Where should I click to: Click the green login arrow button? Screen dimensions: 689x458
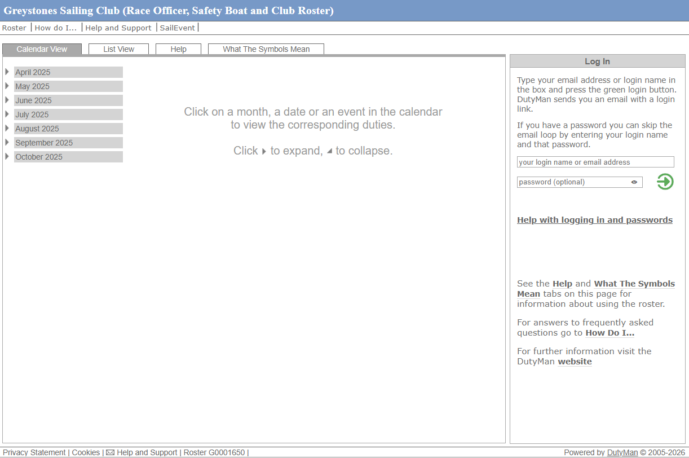click(x=665, y=181)
